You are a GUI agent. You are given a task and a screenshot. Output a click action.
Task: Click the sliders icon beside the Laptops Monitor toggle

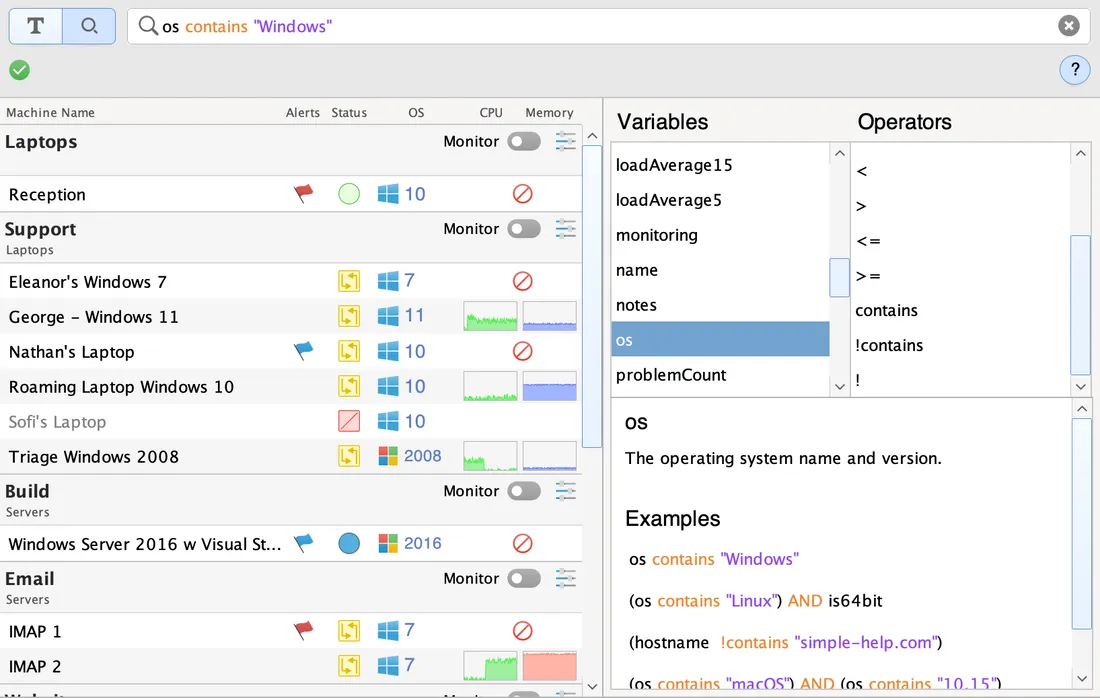[x=565, y=141]
